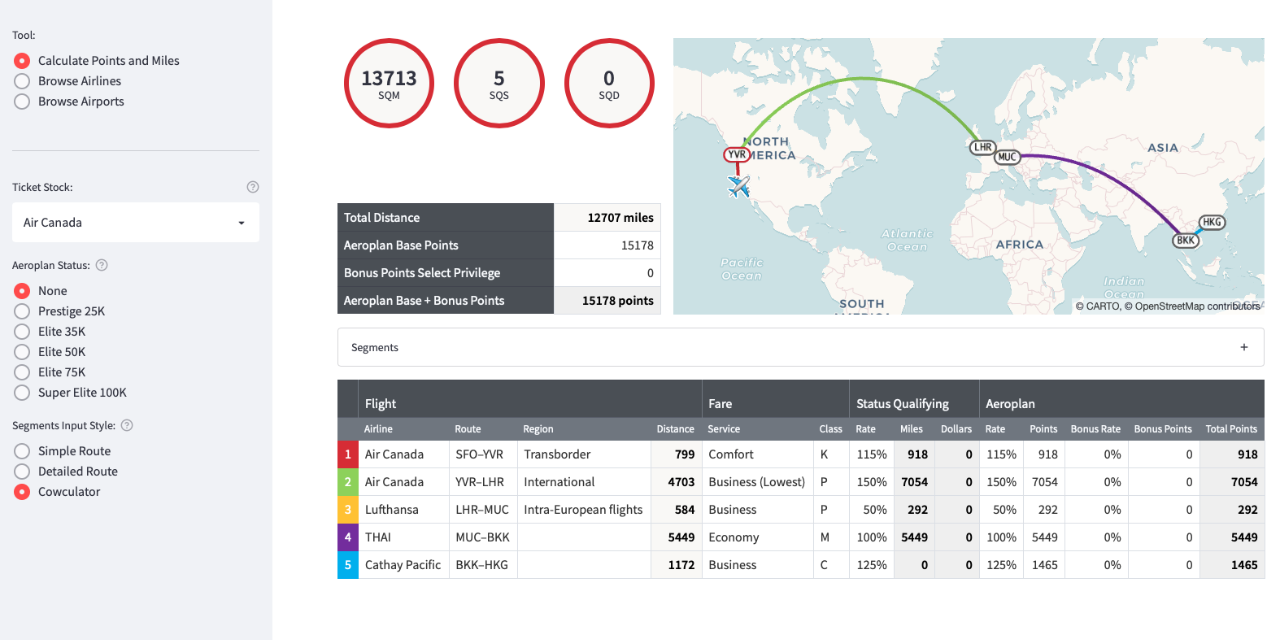Click the help icon beside Ticket Stock

(x=252, y=186)
